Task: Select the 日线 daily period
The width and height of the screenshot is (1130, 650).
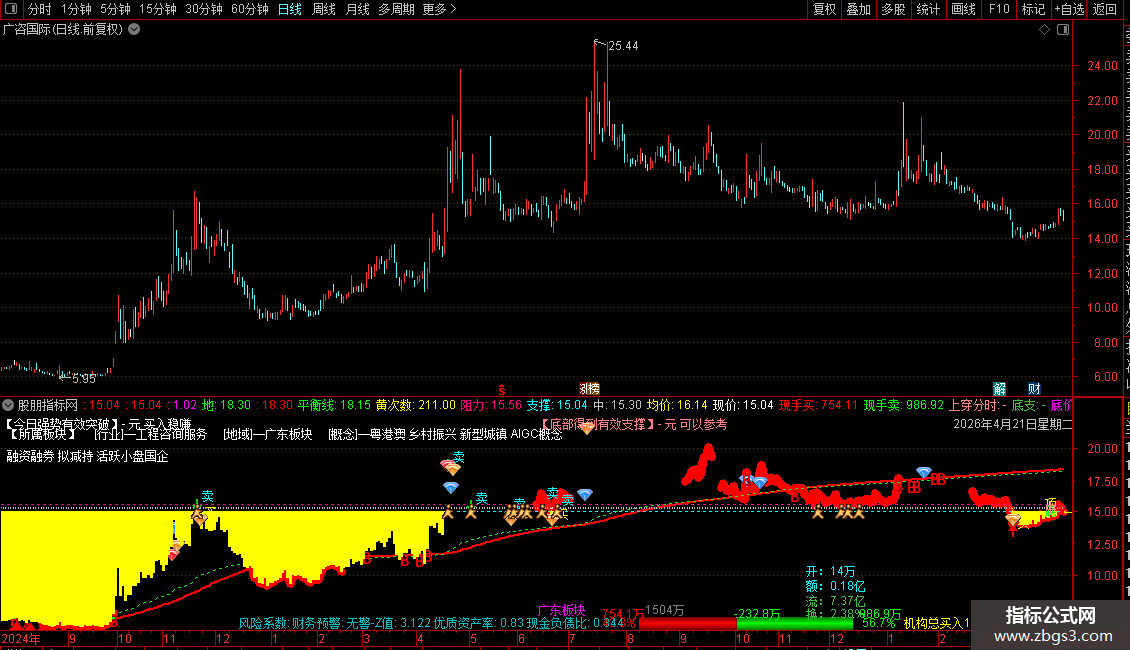Action: (x=290, y=9)
